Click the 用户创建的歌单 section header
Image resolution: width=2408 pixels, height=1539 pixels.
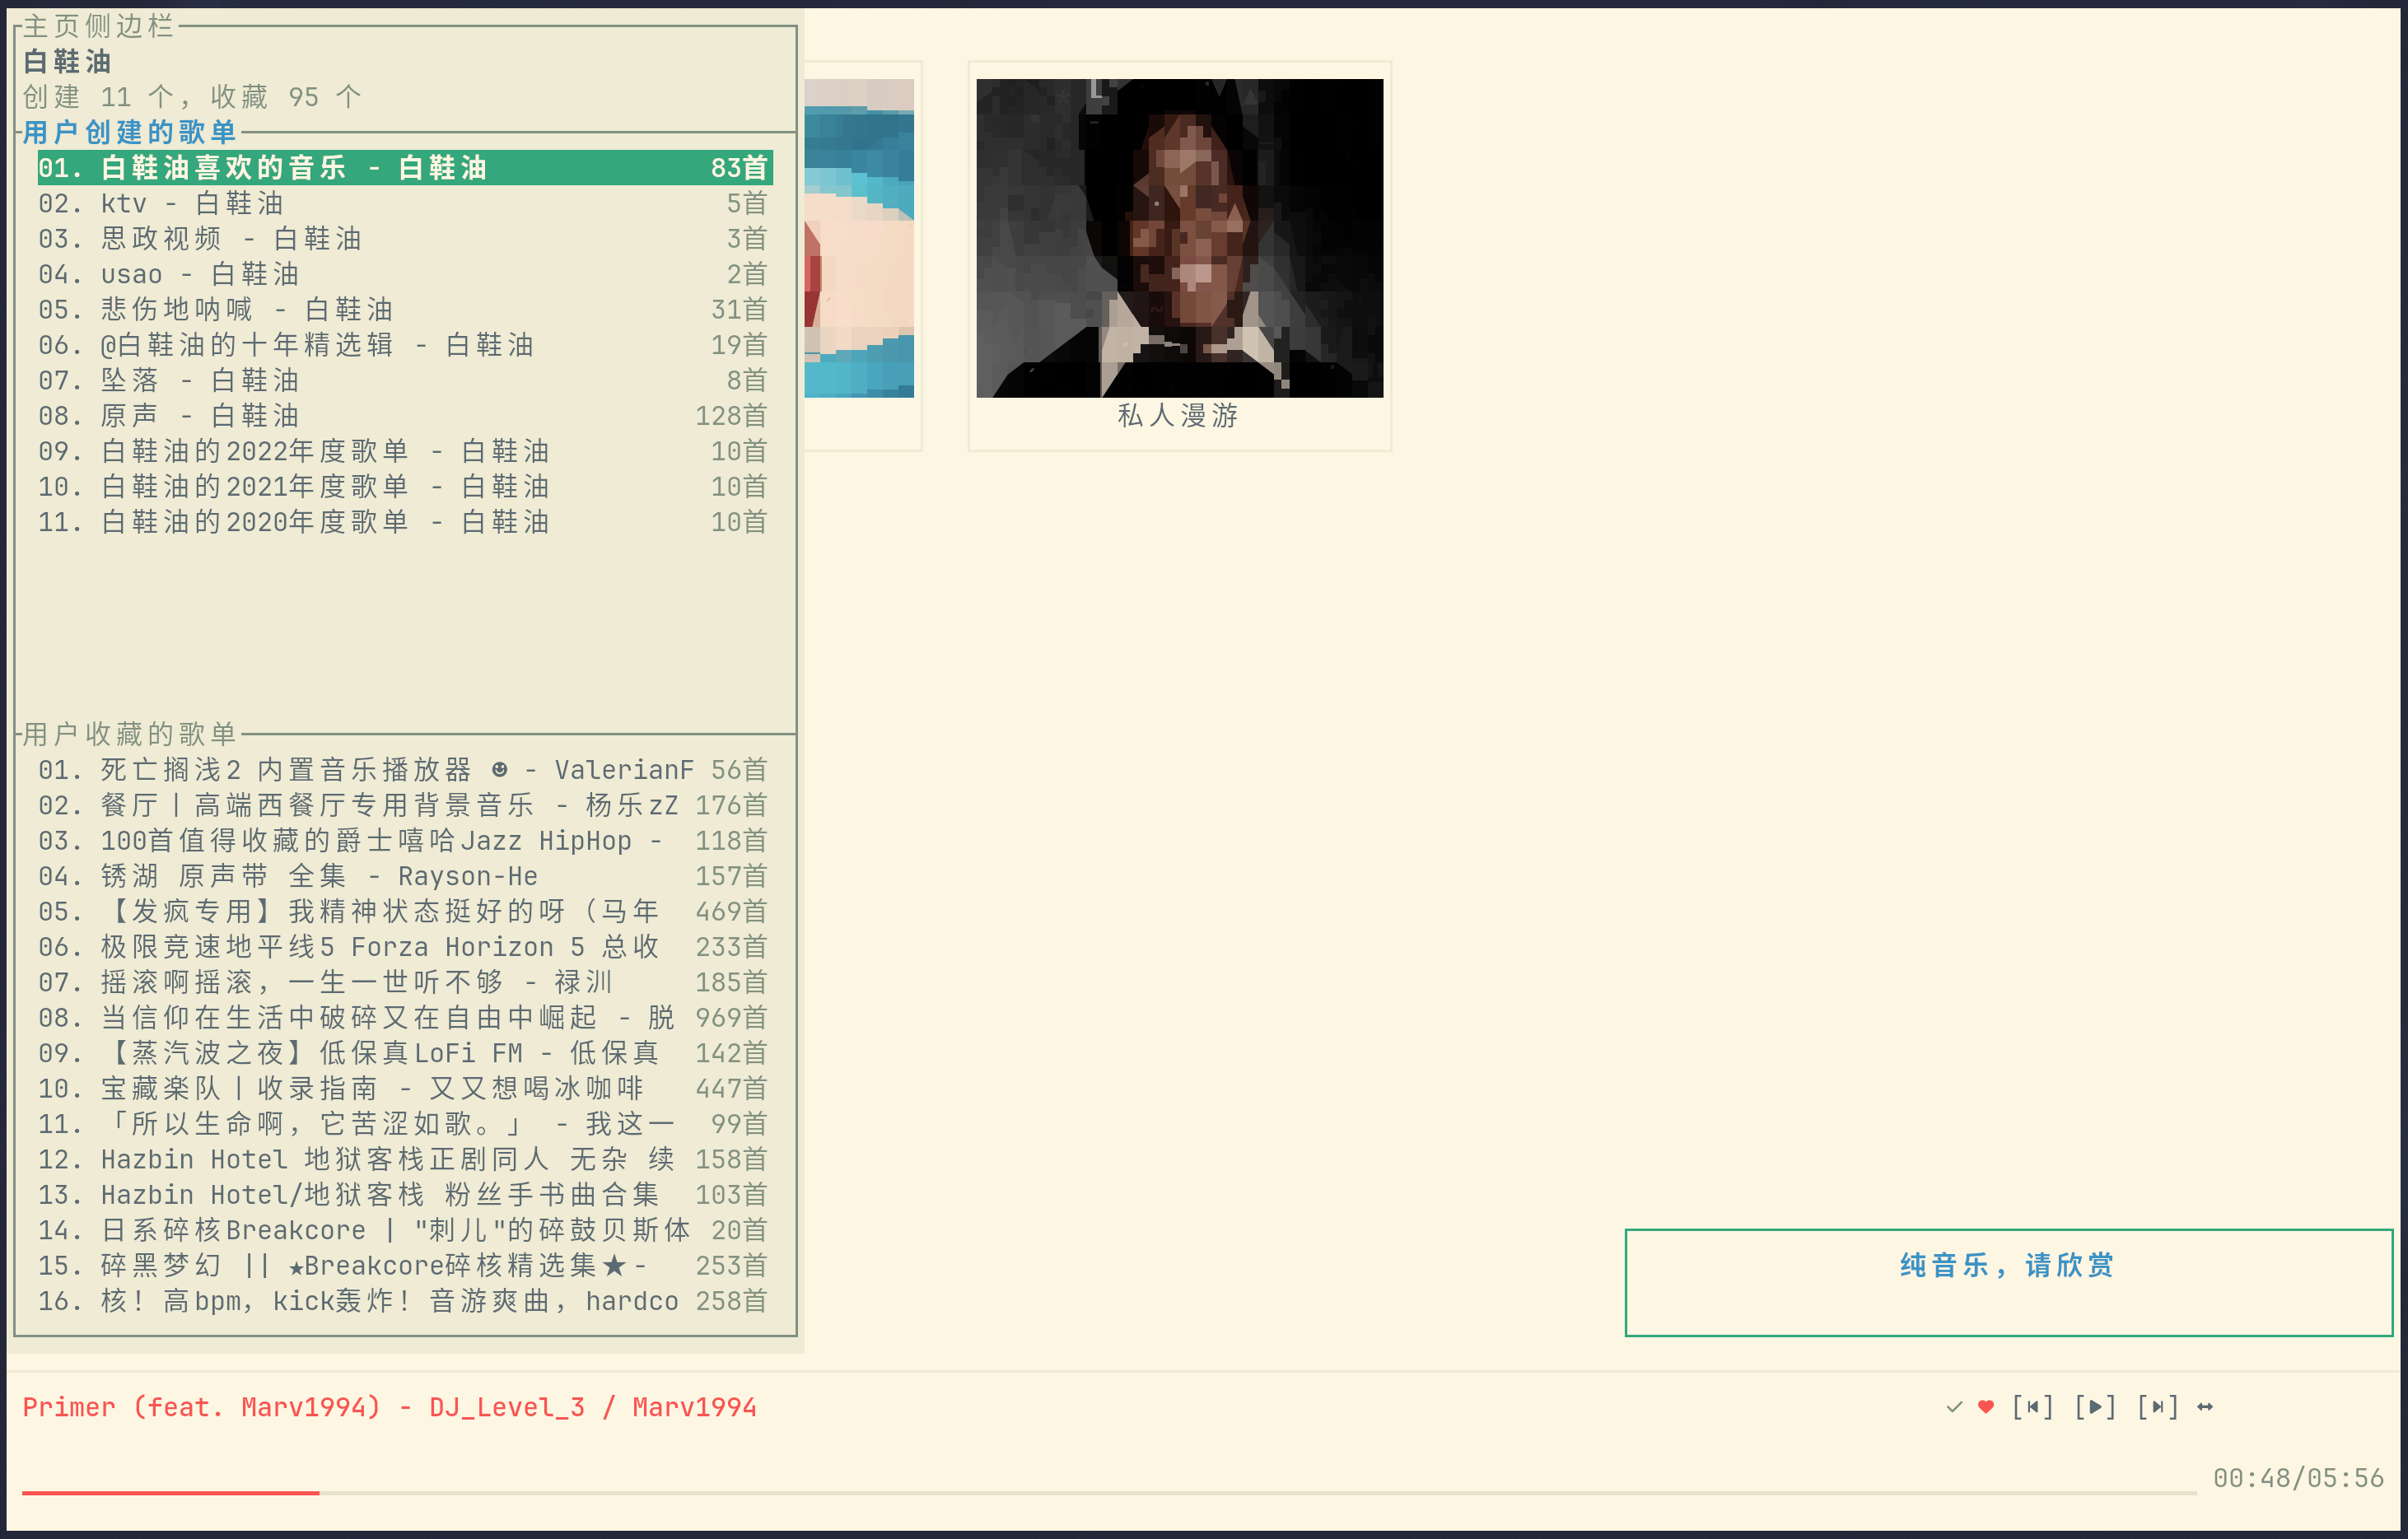[x=129, y=132]
